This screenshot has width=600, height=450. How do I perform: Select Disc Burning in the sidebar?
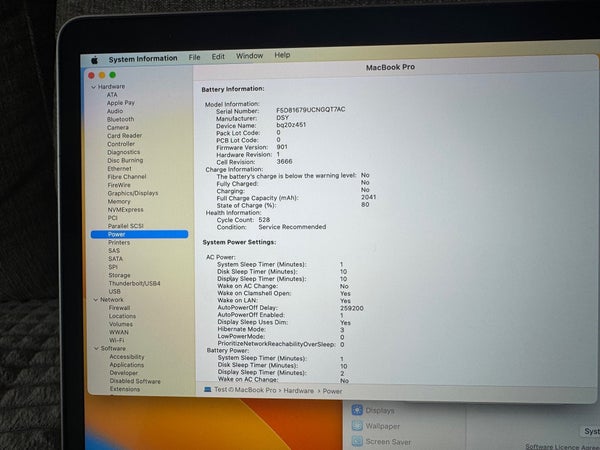pos(125,160)
